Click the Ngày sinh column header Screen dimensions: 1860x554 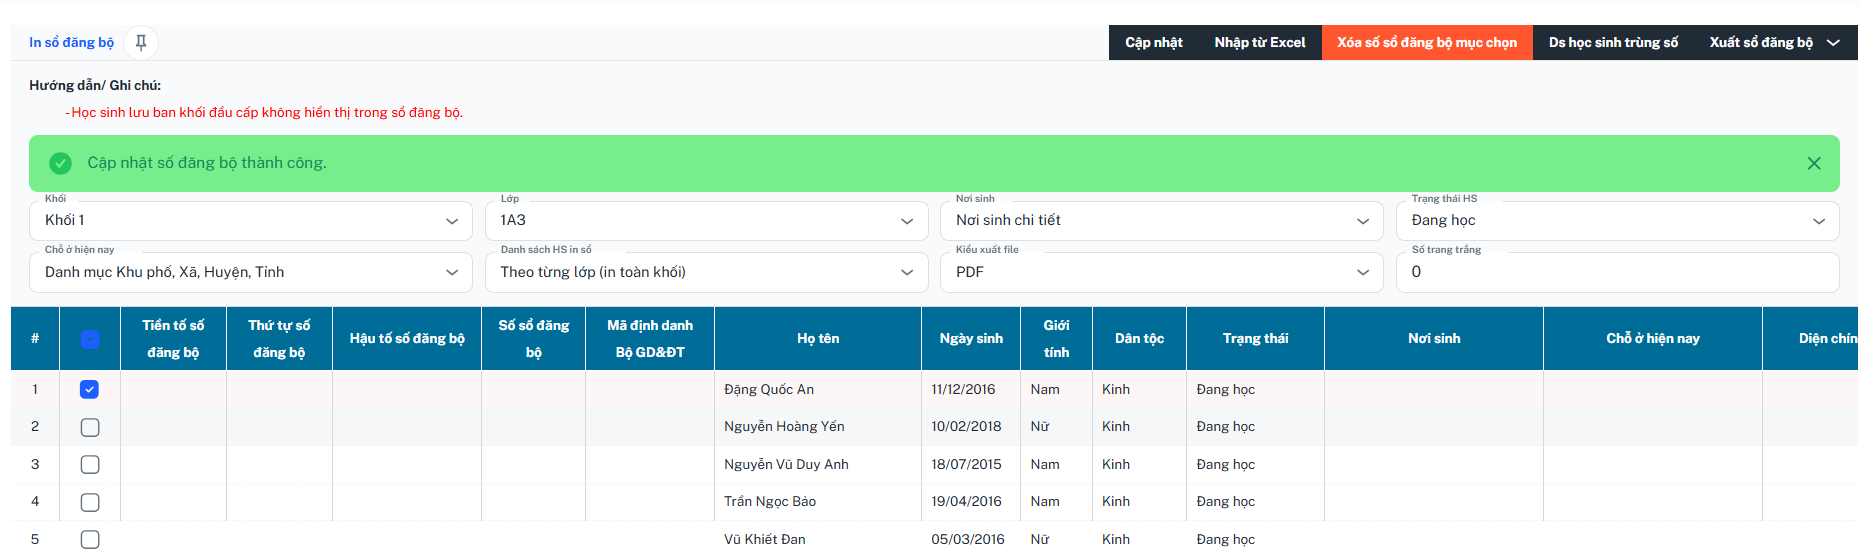click(971, 339)
